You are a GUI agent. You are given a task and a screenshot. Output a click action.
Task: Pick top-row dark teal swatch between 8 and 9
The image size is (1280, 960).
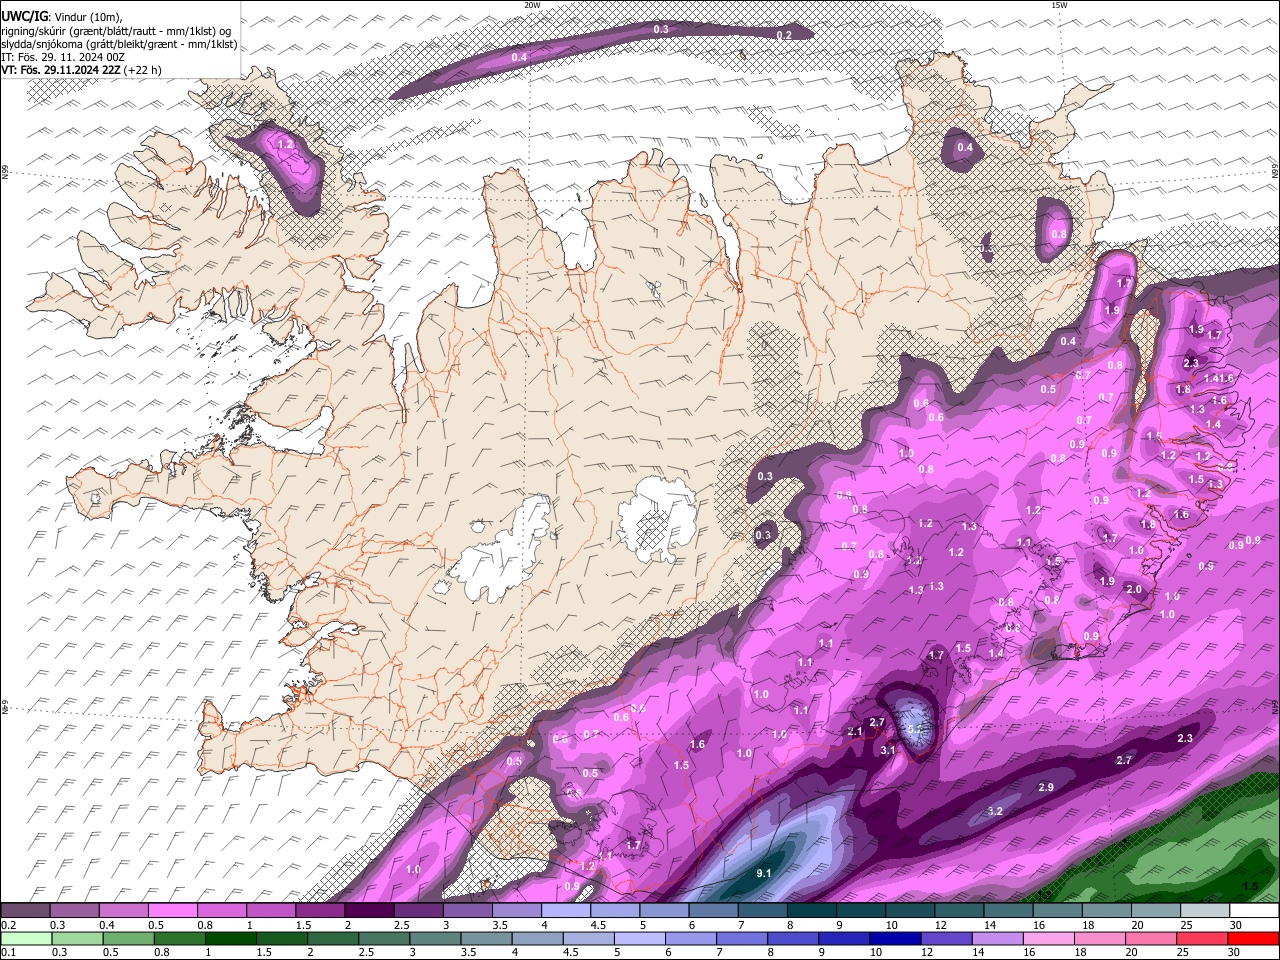click(811, 911)
